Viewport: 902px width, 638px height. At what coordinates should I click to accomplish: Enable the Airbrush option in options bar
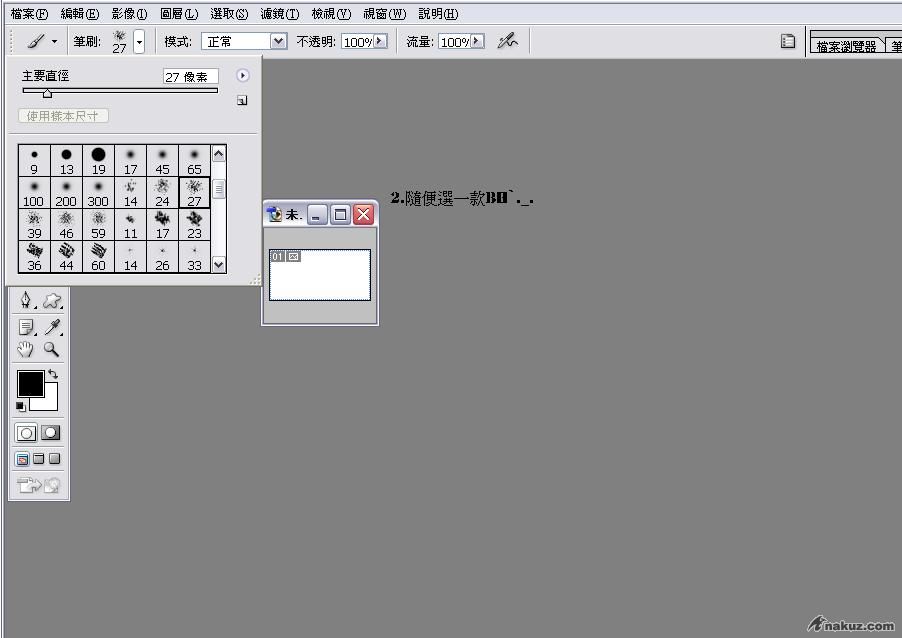coord(507,41)
